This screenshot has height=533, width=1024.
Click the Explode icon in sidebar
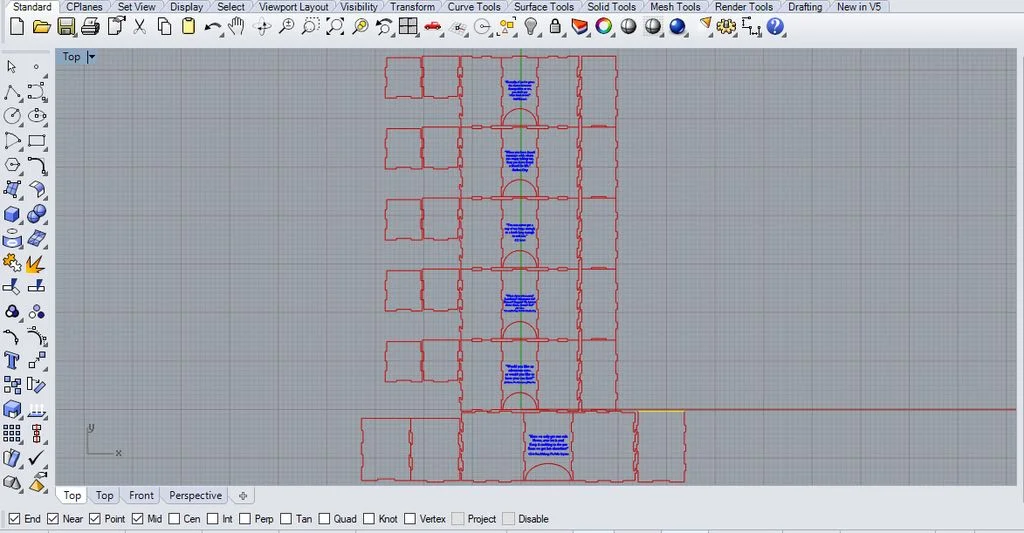(x=37, y=263)
